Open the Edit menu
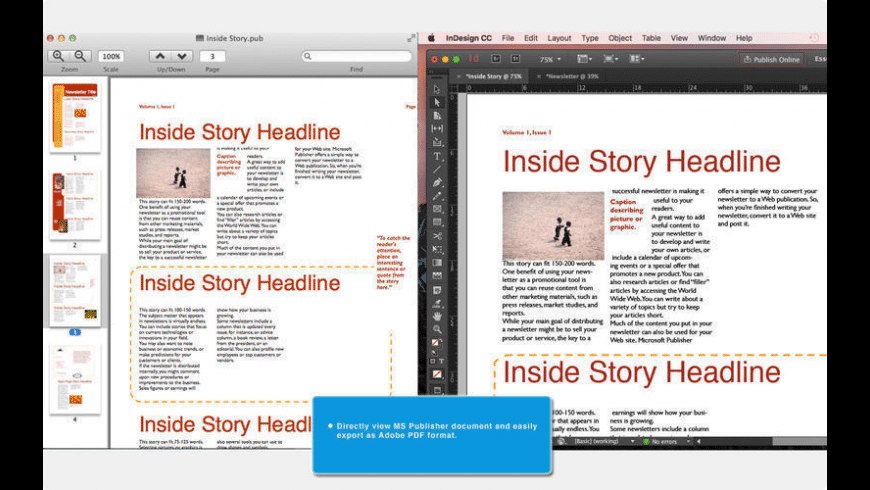The height and width of the screenshot is (490, 870). coord(531,38)
